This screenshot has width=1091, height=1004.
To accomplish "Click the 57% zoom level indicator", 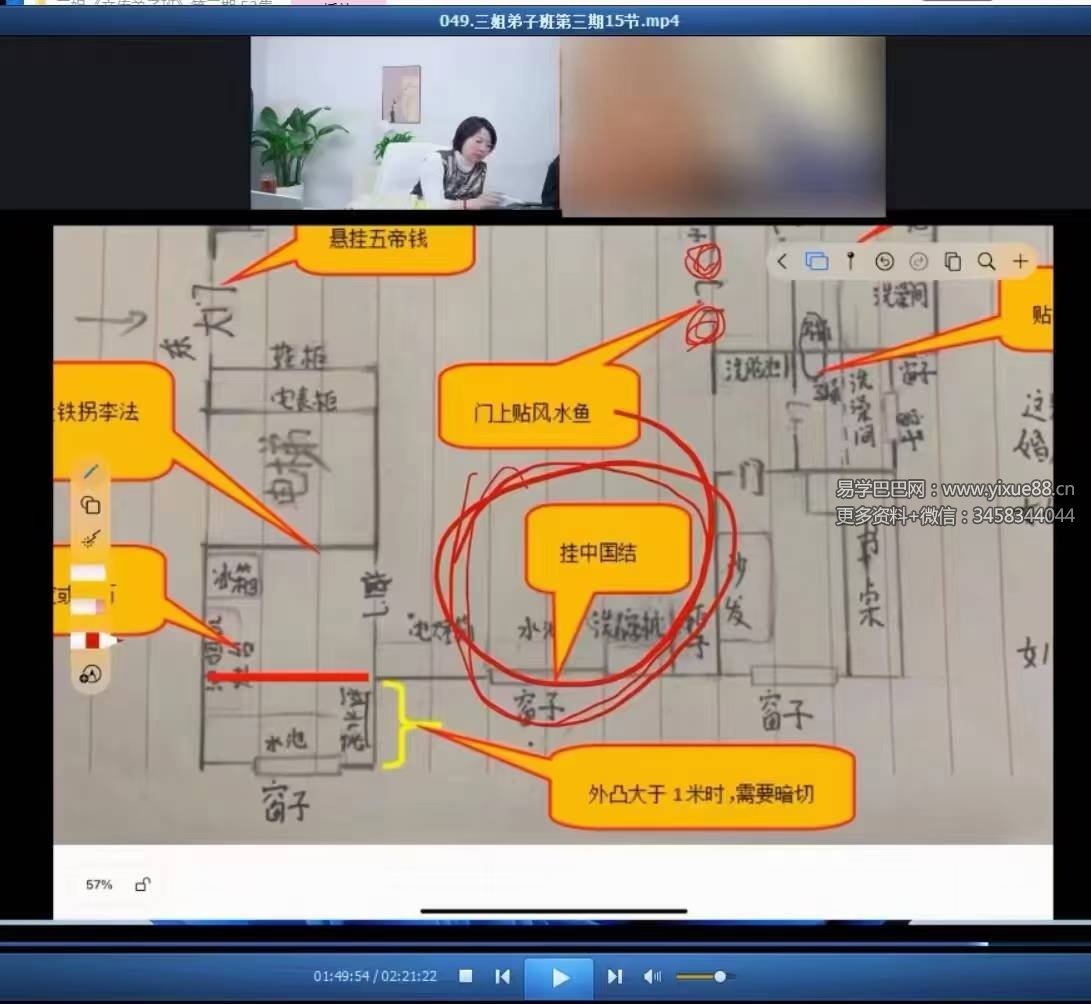I will pyautogui.click(x=99, y=885).
